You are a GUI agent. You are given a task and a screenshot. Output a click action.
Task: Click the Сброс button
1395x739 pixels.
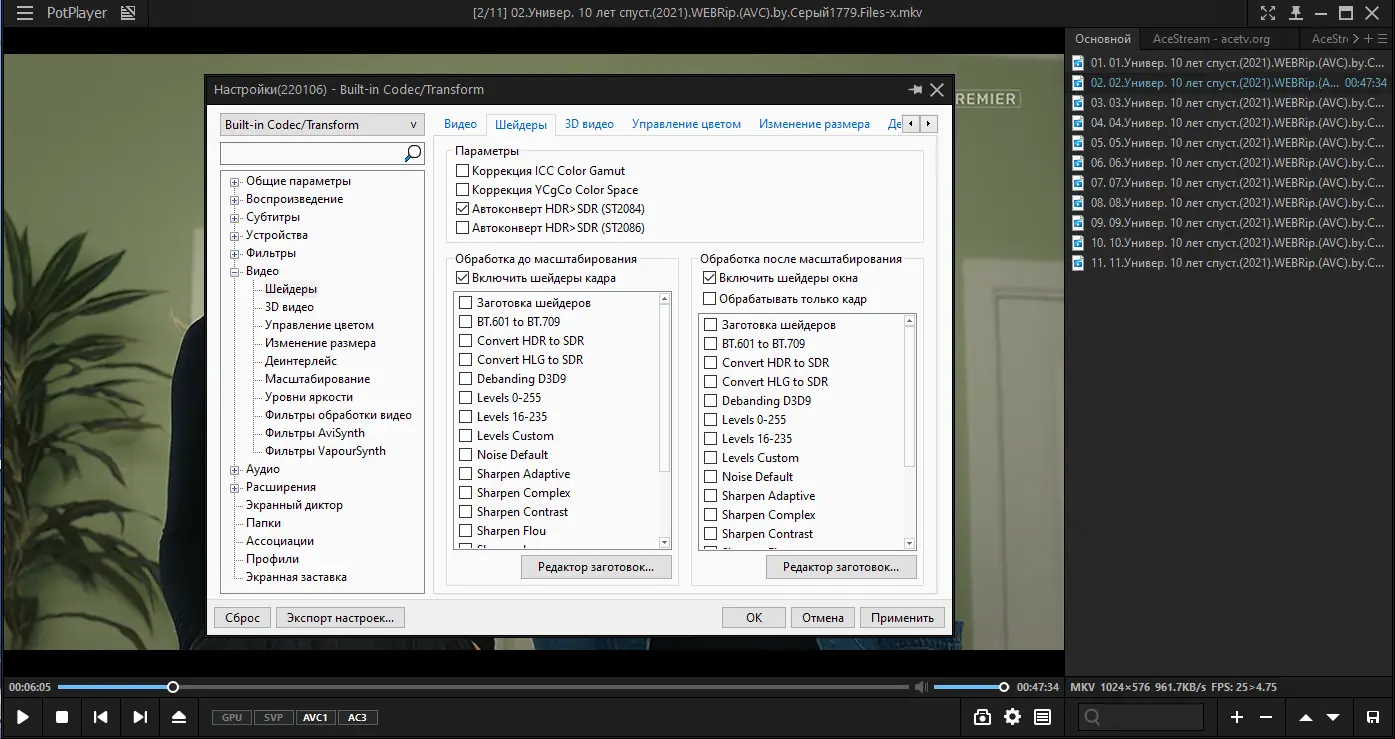242,618
